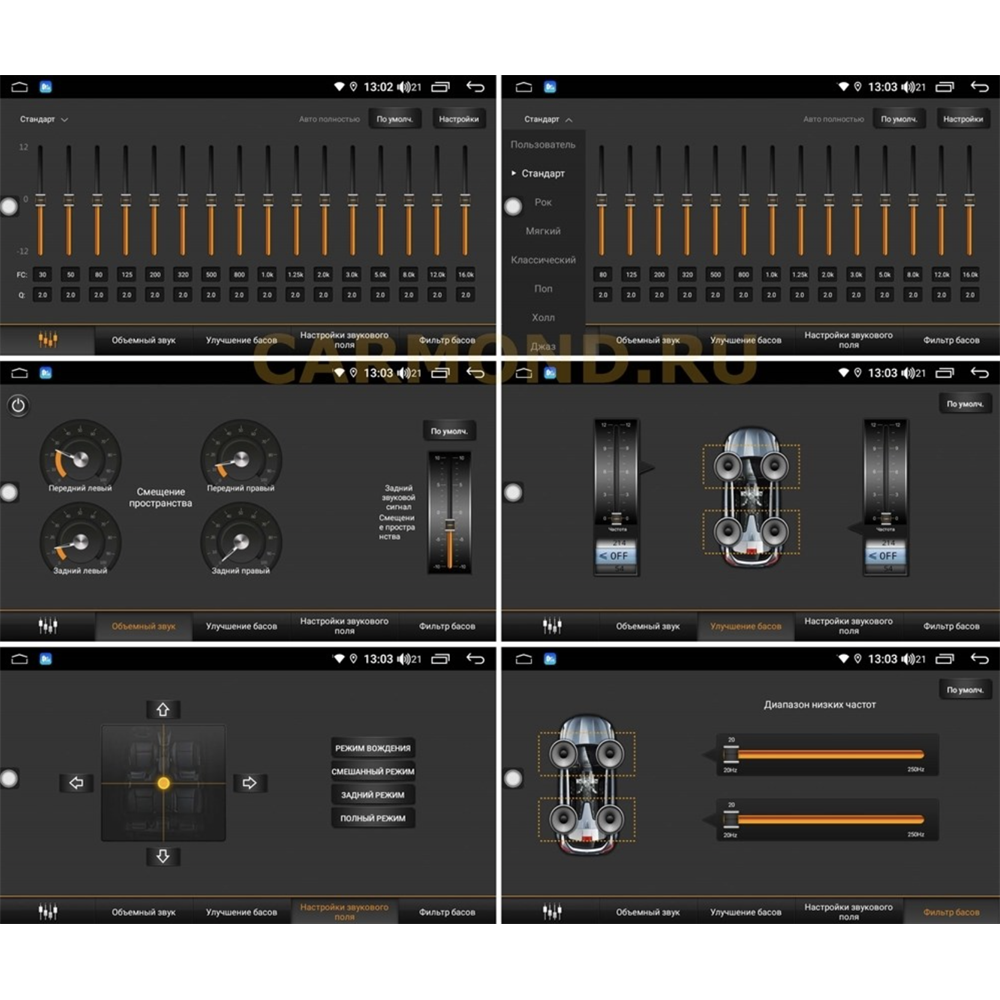Choose Классический preset from the list
The width and height of the screenshot is (1000, 1000).
pos(543,260)
